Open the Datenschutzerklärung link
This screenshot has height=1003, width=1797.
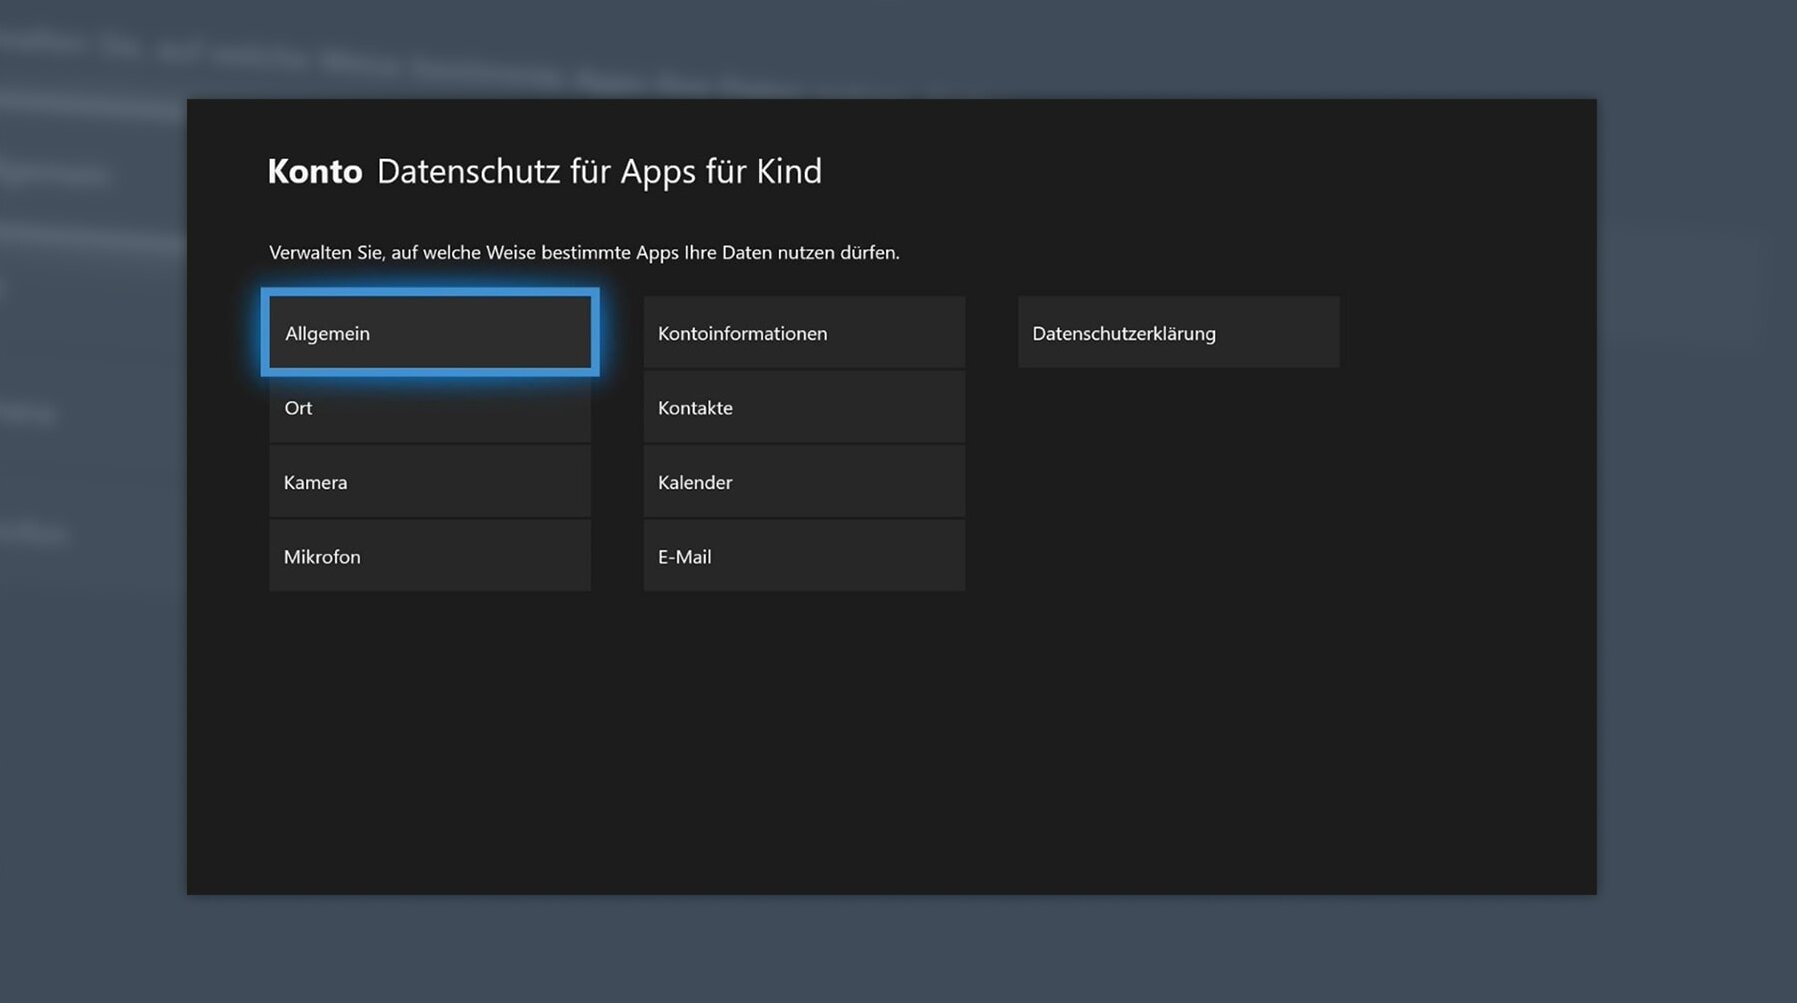[1177, 333]
